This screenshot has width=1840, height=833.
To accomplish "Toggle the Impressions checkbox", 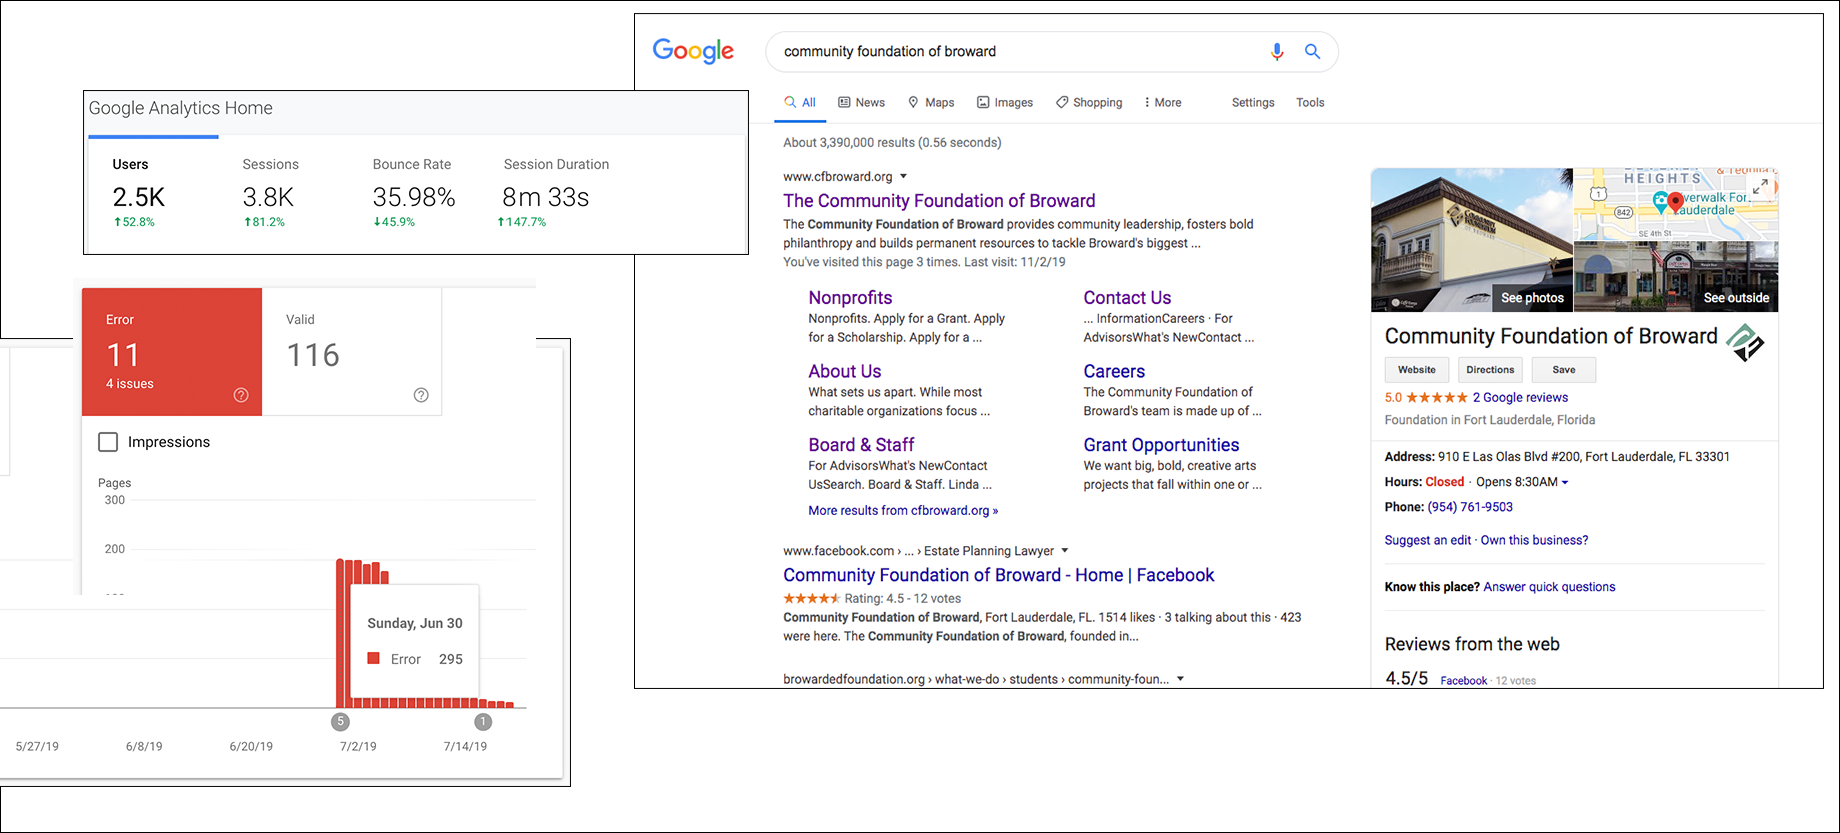I will click(108, 442).
